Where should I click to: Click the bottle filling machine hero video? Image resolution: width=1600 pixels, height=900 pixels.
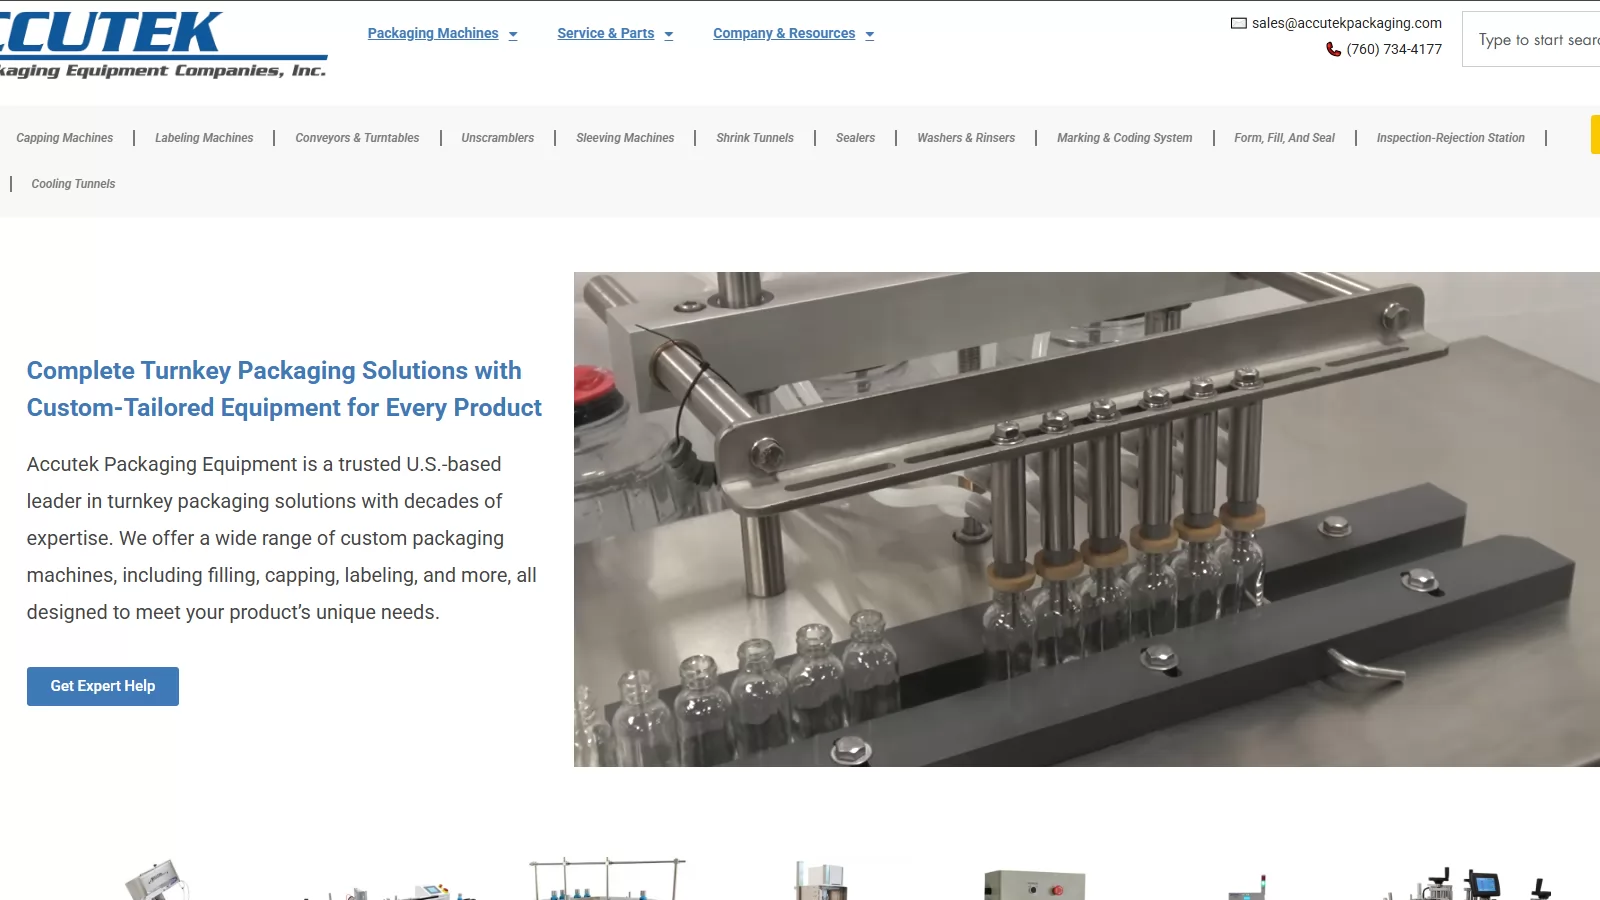tap(1086, 519)
